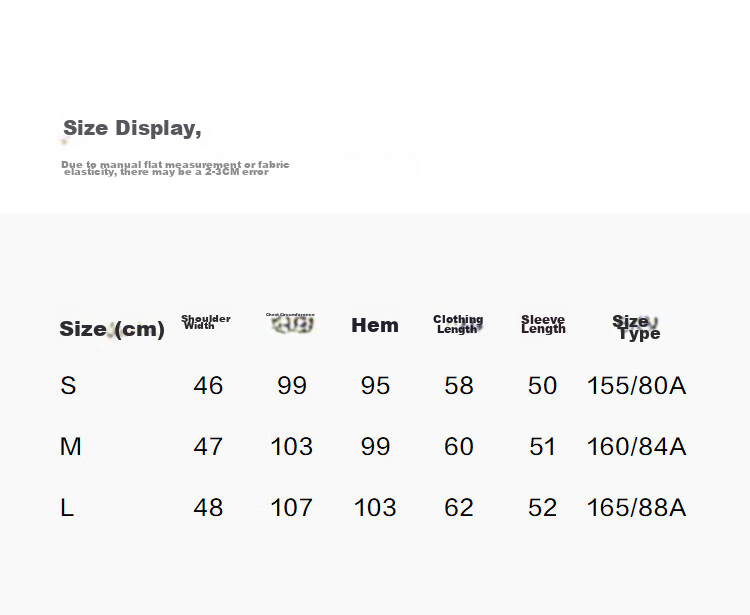Click size type 165/88A
This screenshot has height=615, width=750.
click(636, 507)
